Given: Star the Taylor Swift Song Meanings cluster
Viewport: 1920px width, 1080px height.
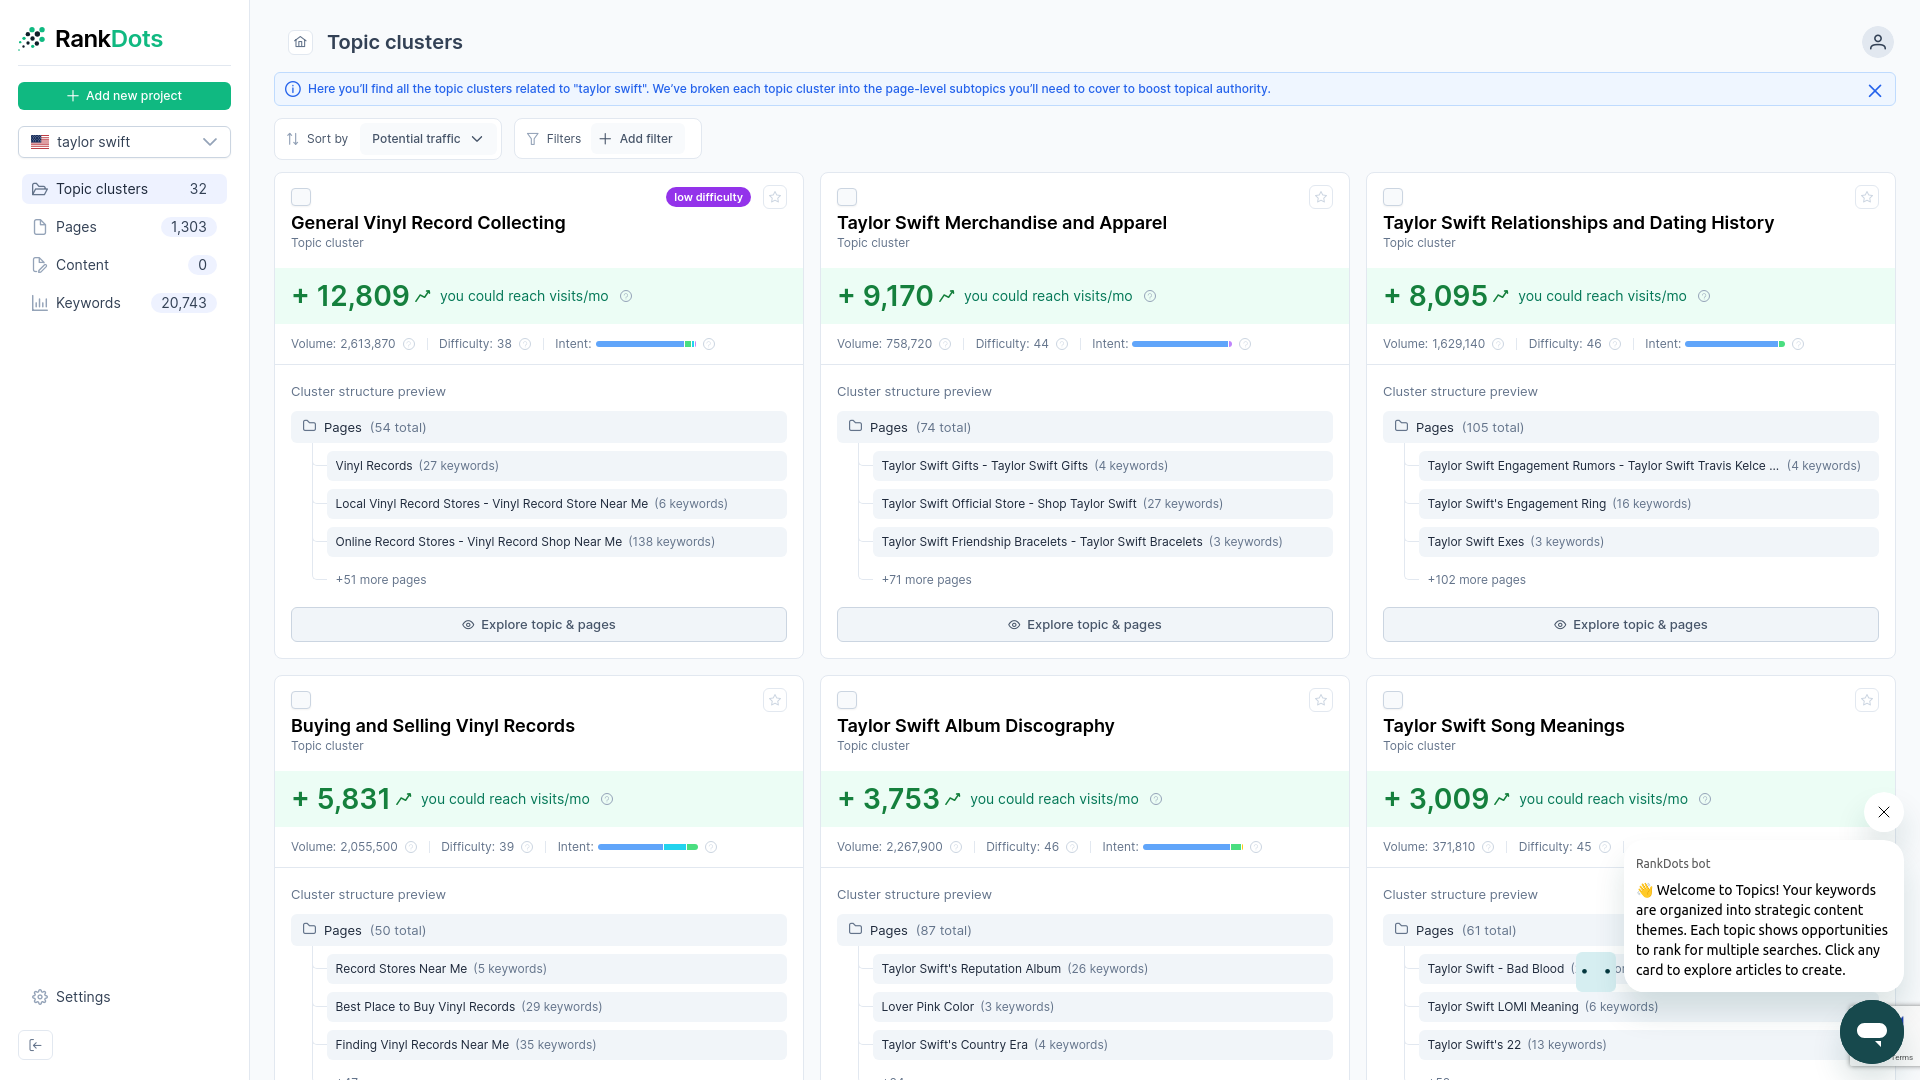Looking at the screenshot, I should [x=1866, y=700].
